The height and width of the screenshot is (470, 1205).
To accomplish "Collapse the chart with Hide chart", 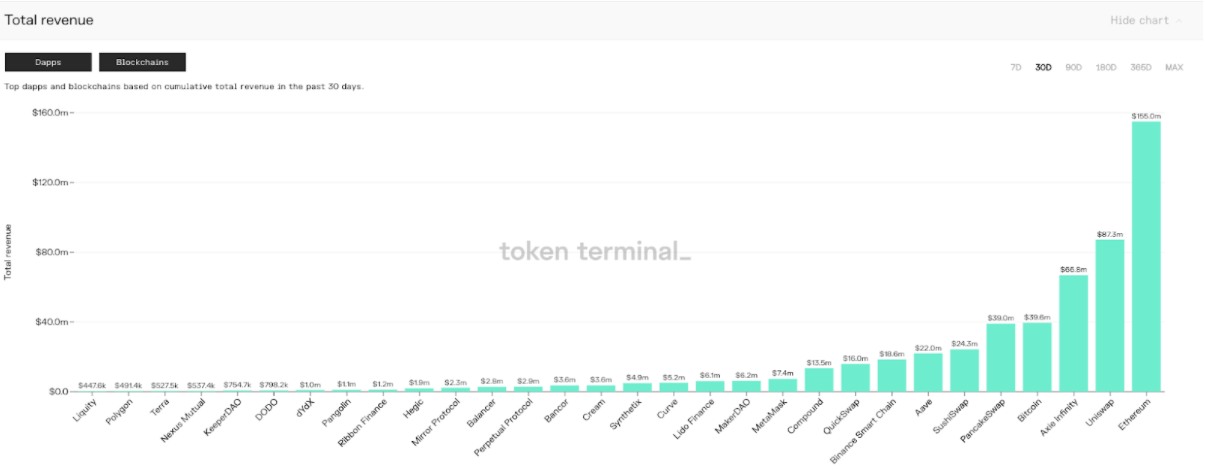I will point(1146,20).
